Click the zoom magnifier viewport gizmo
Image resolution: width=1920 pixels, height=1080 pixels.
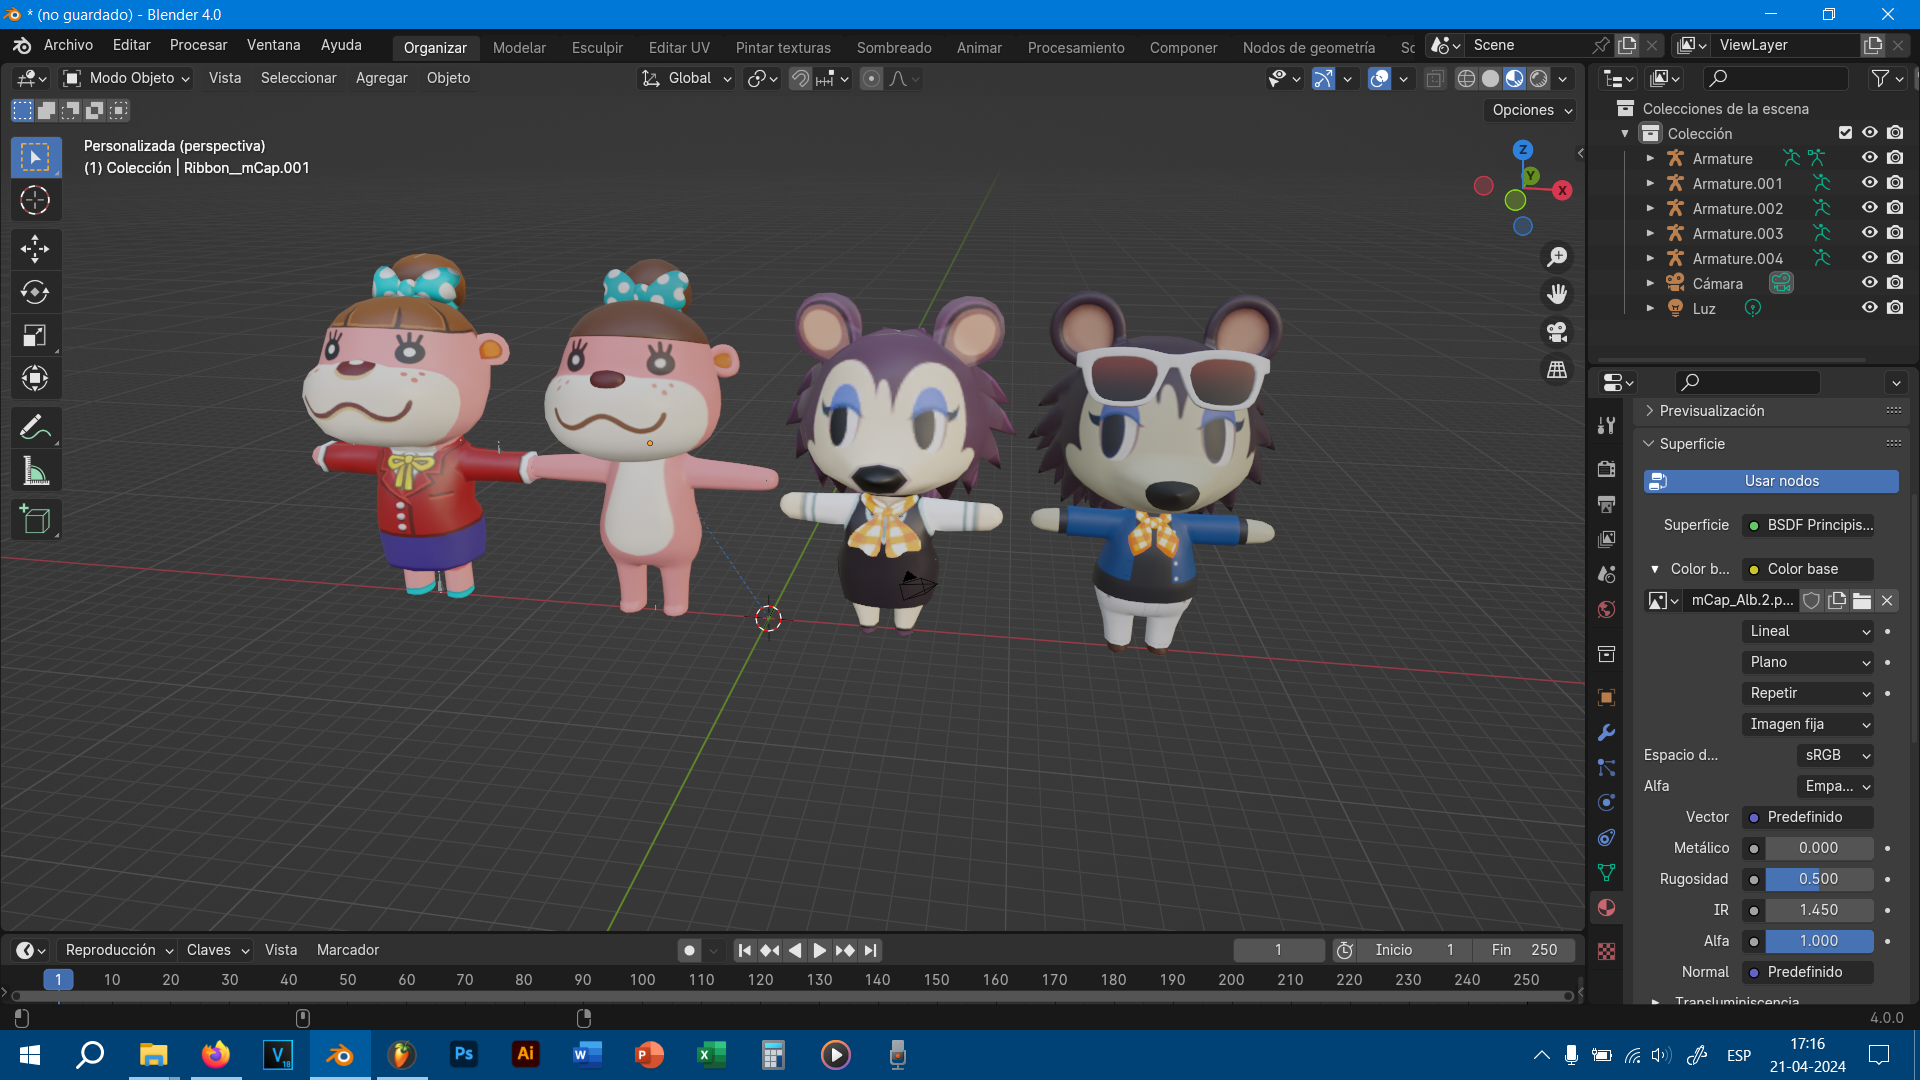[1557, 257]
